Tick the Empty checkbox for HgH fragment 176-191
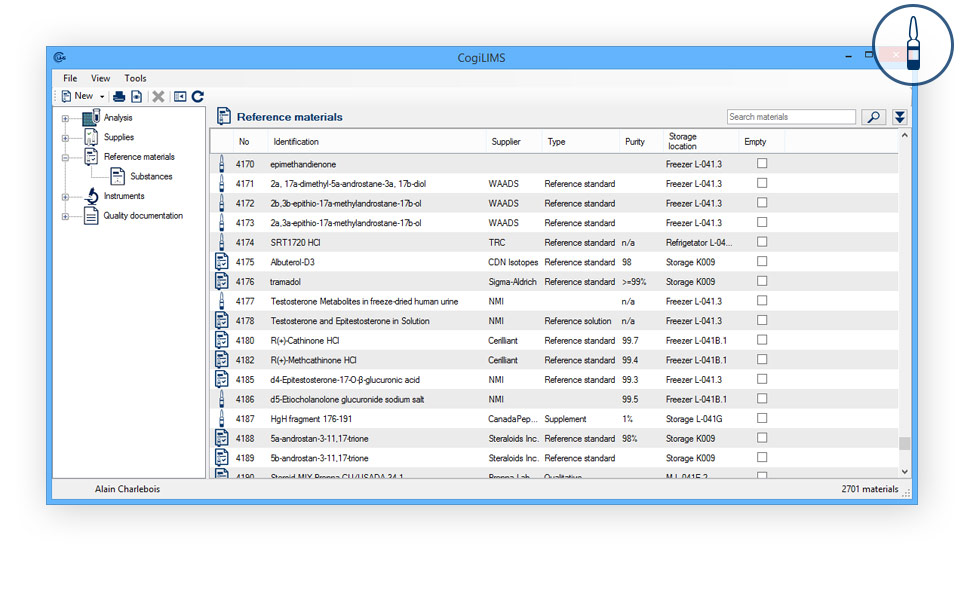Screen dimensions: 960x600 pyautogui.click(x=762, y=419)
